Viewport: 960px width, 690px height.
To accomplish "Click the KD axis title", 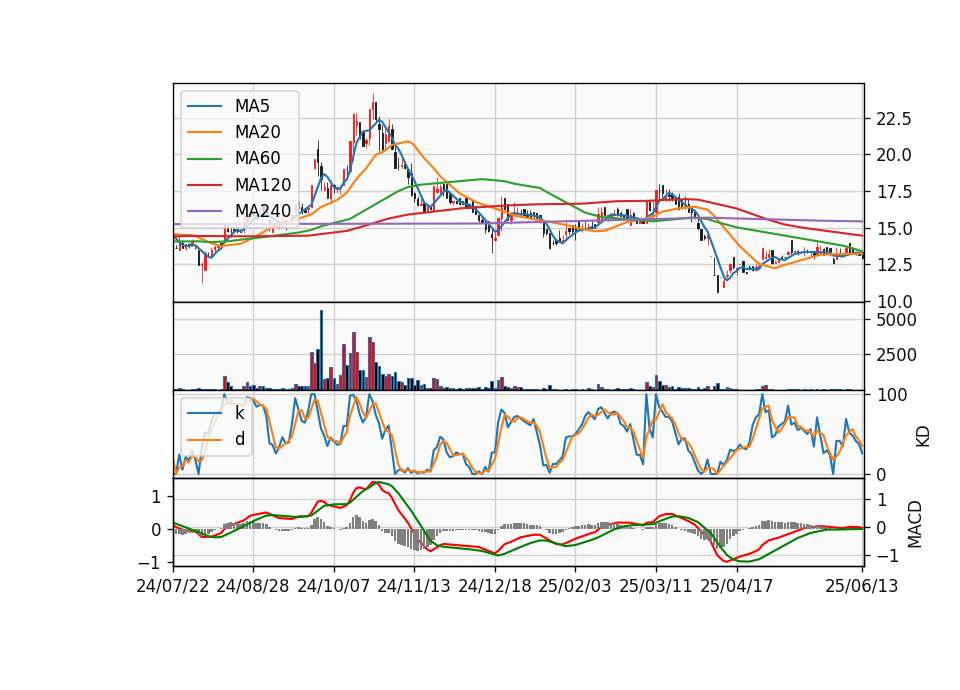I will 923,437.
